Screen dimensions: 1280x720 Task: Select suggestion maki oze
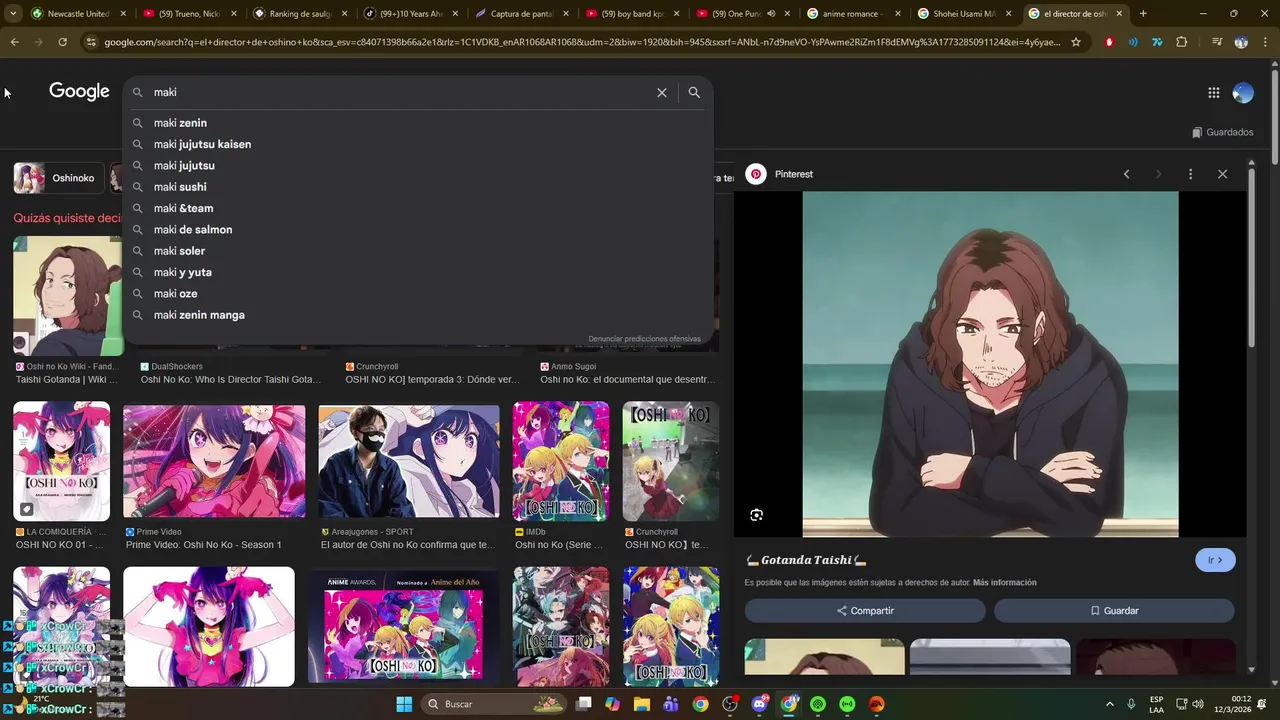(x=418, y=294)
